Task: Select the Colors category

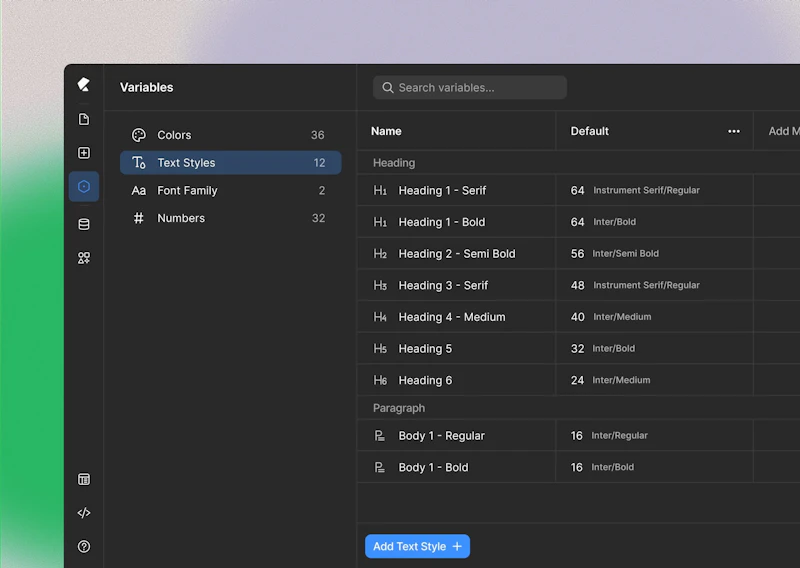Action: (231, 135)
